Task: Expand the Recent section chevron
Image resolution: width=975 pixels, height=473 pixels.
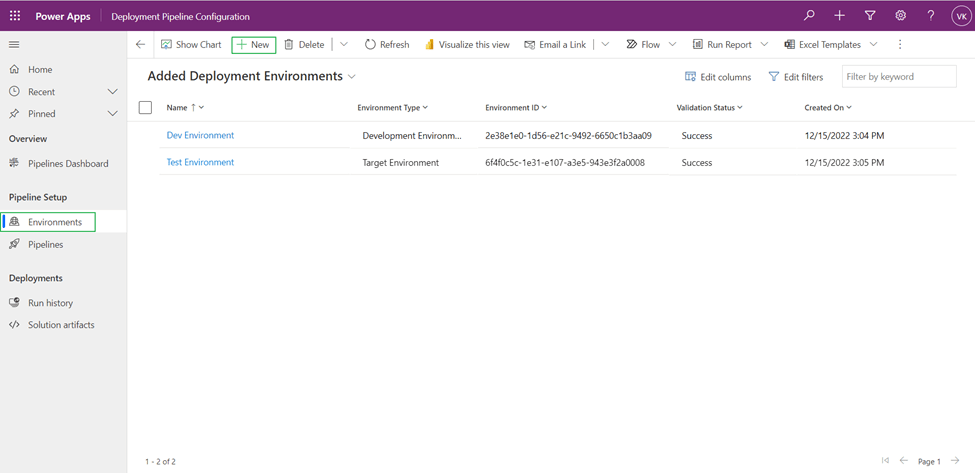Action: pos(112,92)
